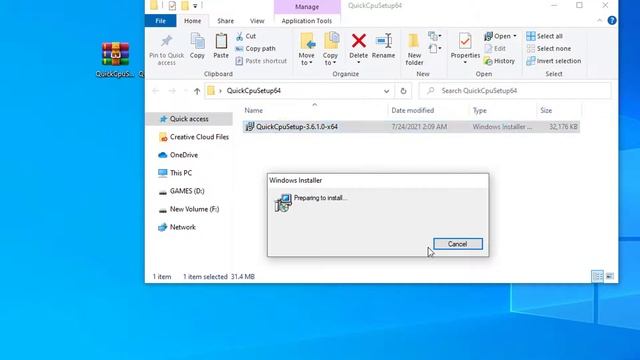Switch to the Home ribbon tab

pyautogui.click(x=192, y=21)
